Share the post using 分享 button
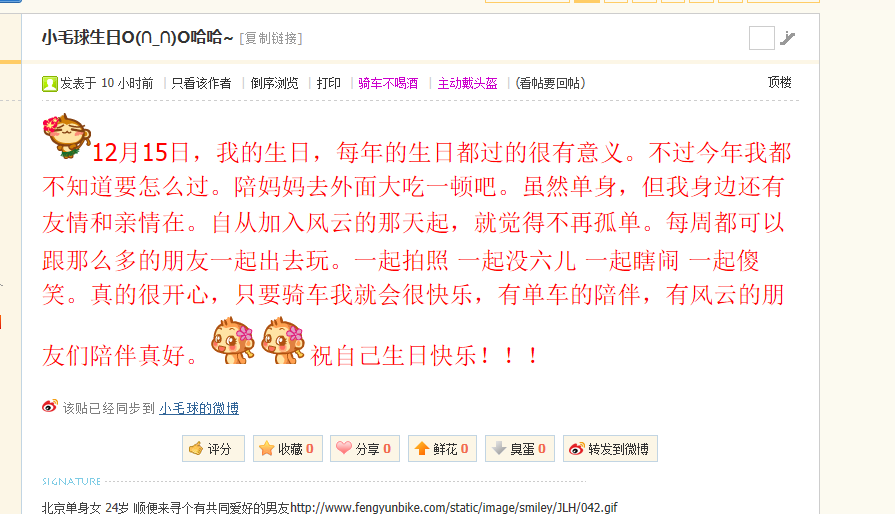The width and height of the screenshot is (895, 514). tap(365, 448)
